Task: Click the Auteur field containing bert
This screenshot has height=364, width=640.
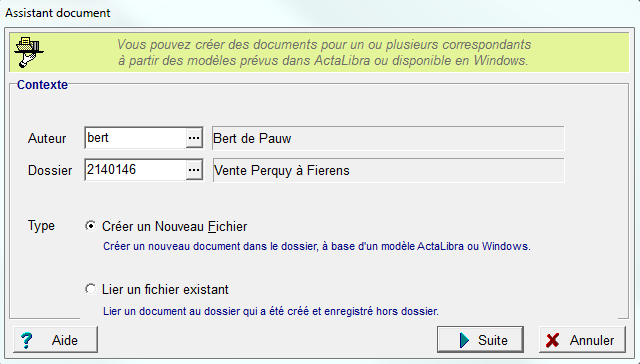Action: coord(136,138)
